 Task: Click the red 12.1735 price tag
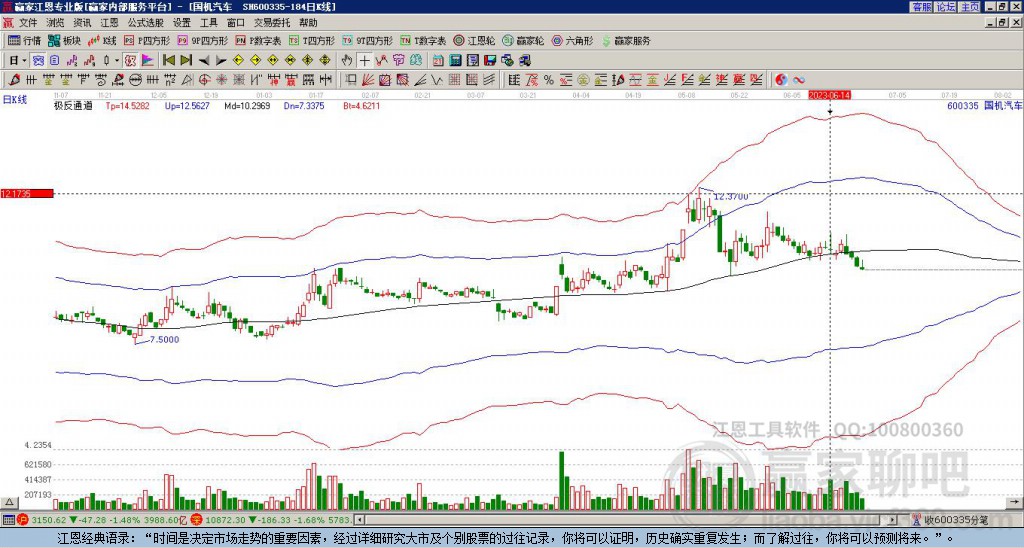[27, 193]
